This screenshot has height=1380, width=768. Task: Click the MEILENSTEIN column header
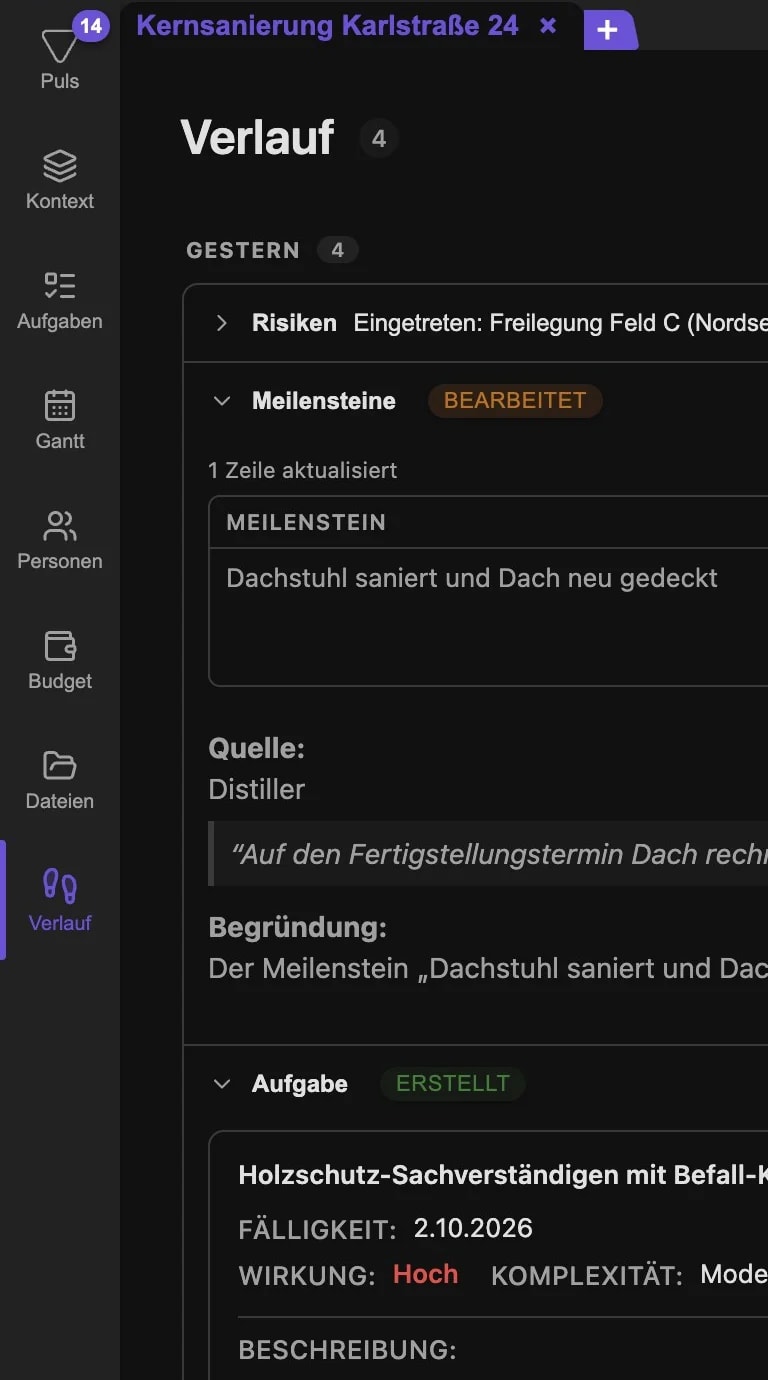pos(306,522)
